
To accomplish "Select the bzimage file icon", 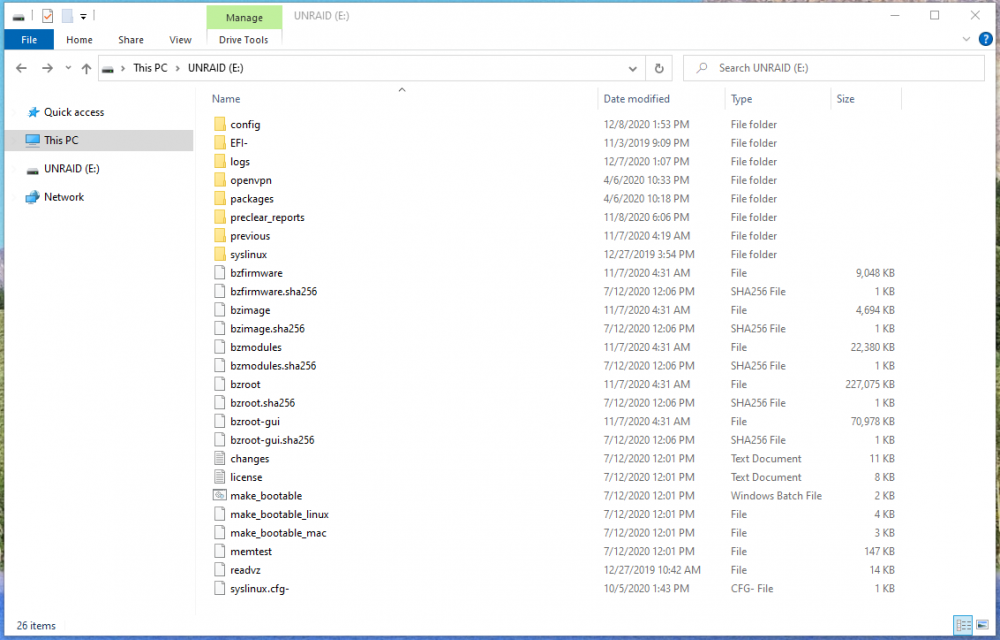I will coord(220,310).
